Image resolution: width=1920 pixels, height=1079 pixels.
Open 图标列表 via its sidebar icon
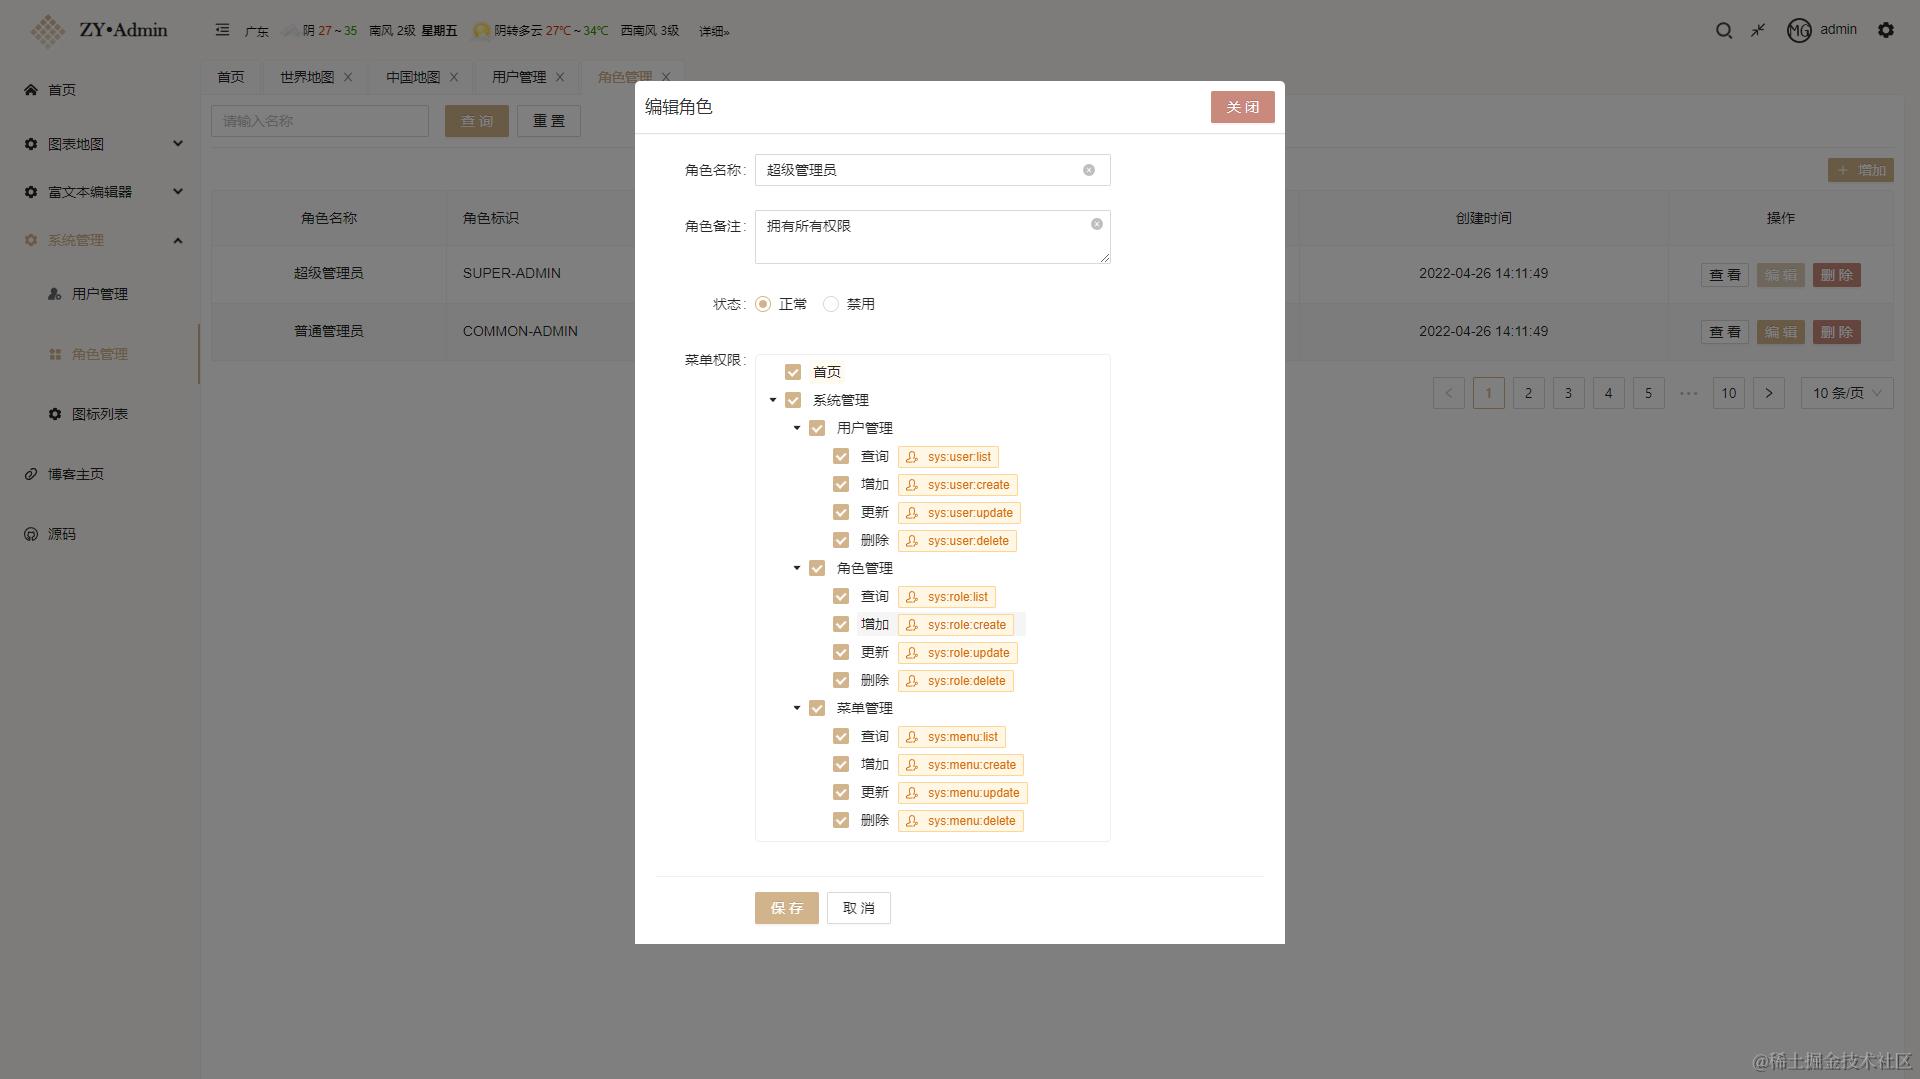tap(55, 413)
